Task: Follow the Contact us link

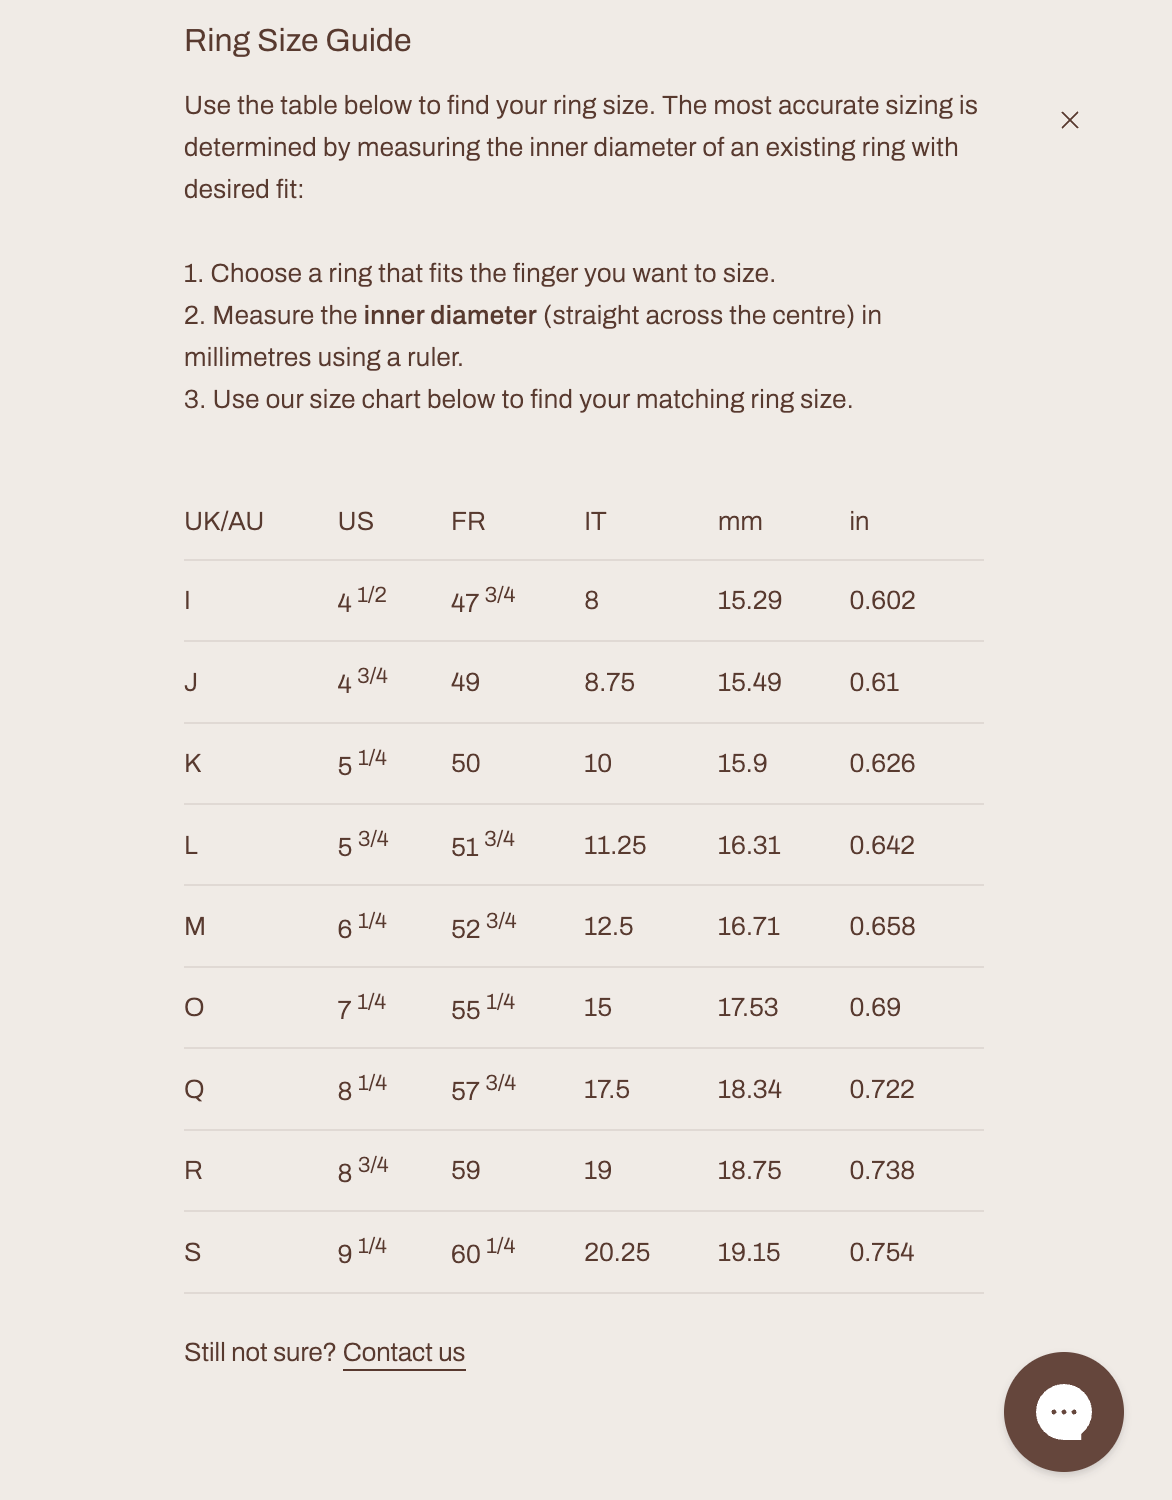Action: (x=404, y=1352)
